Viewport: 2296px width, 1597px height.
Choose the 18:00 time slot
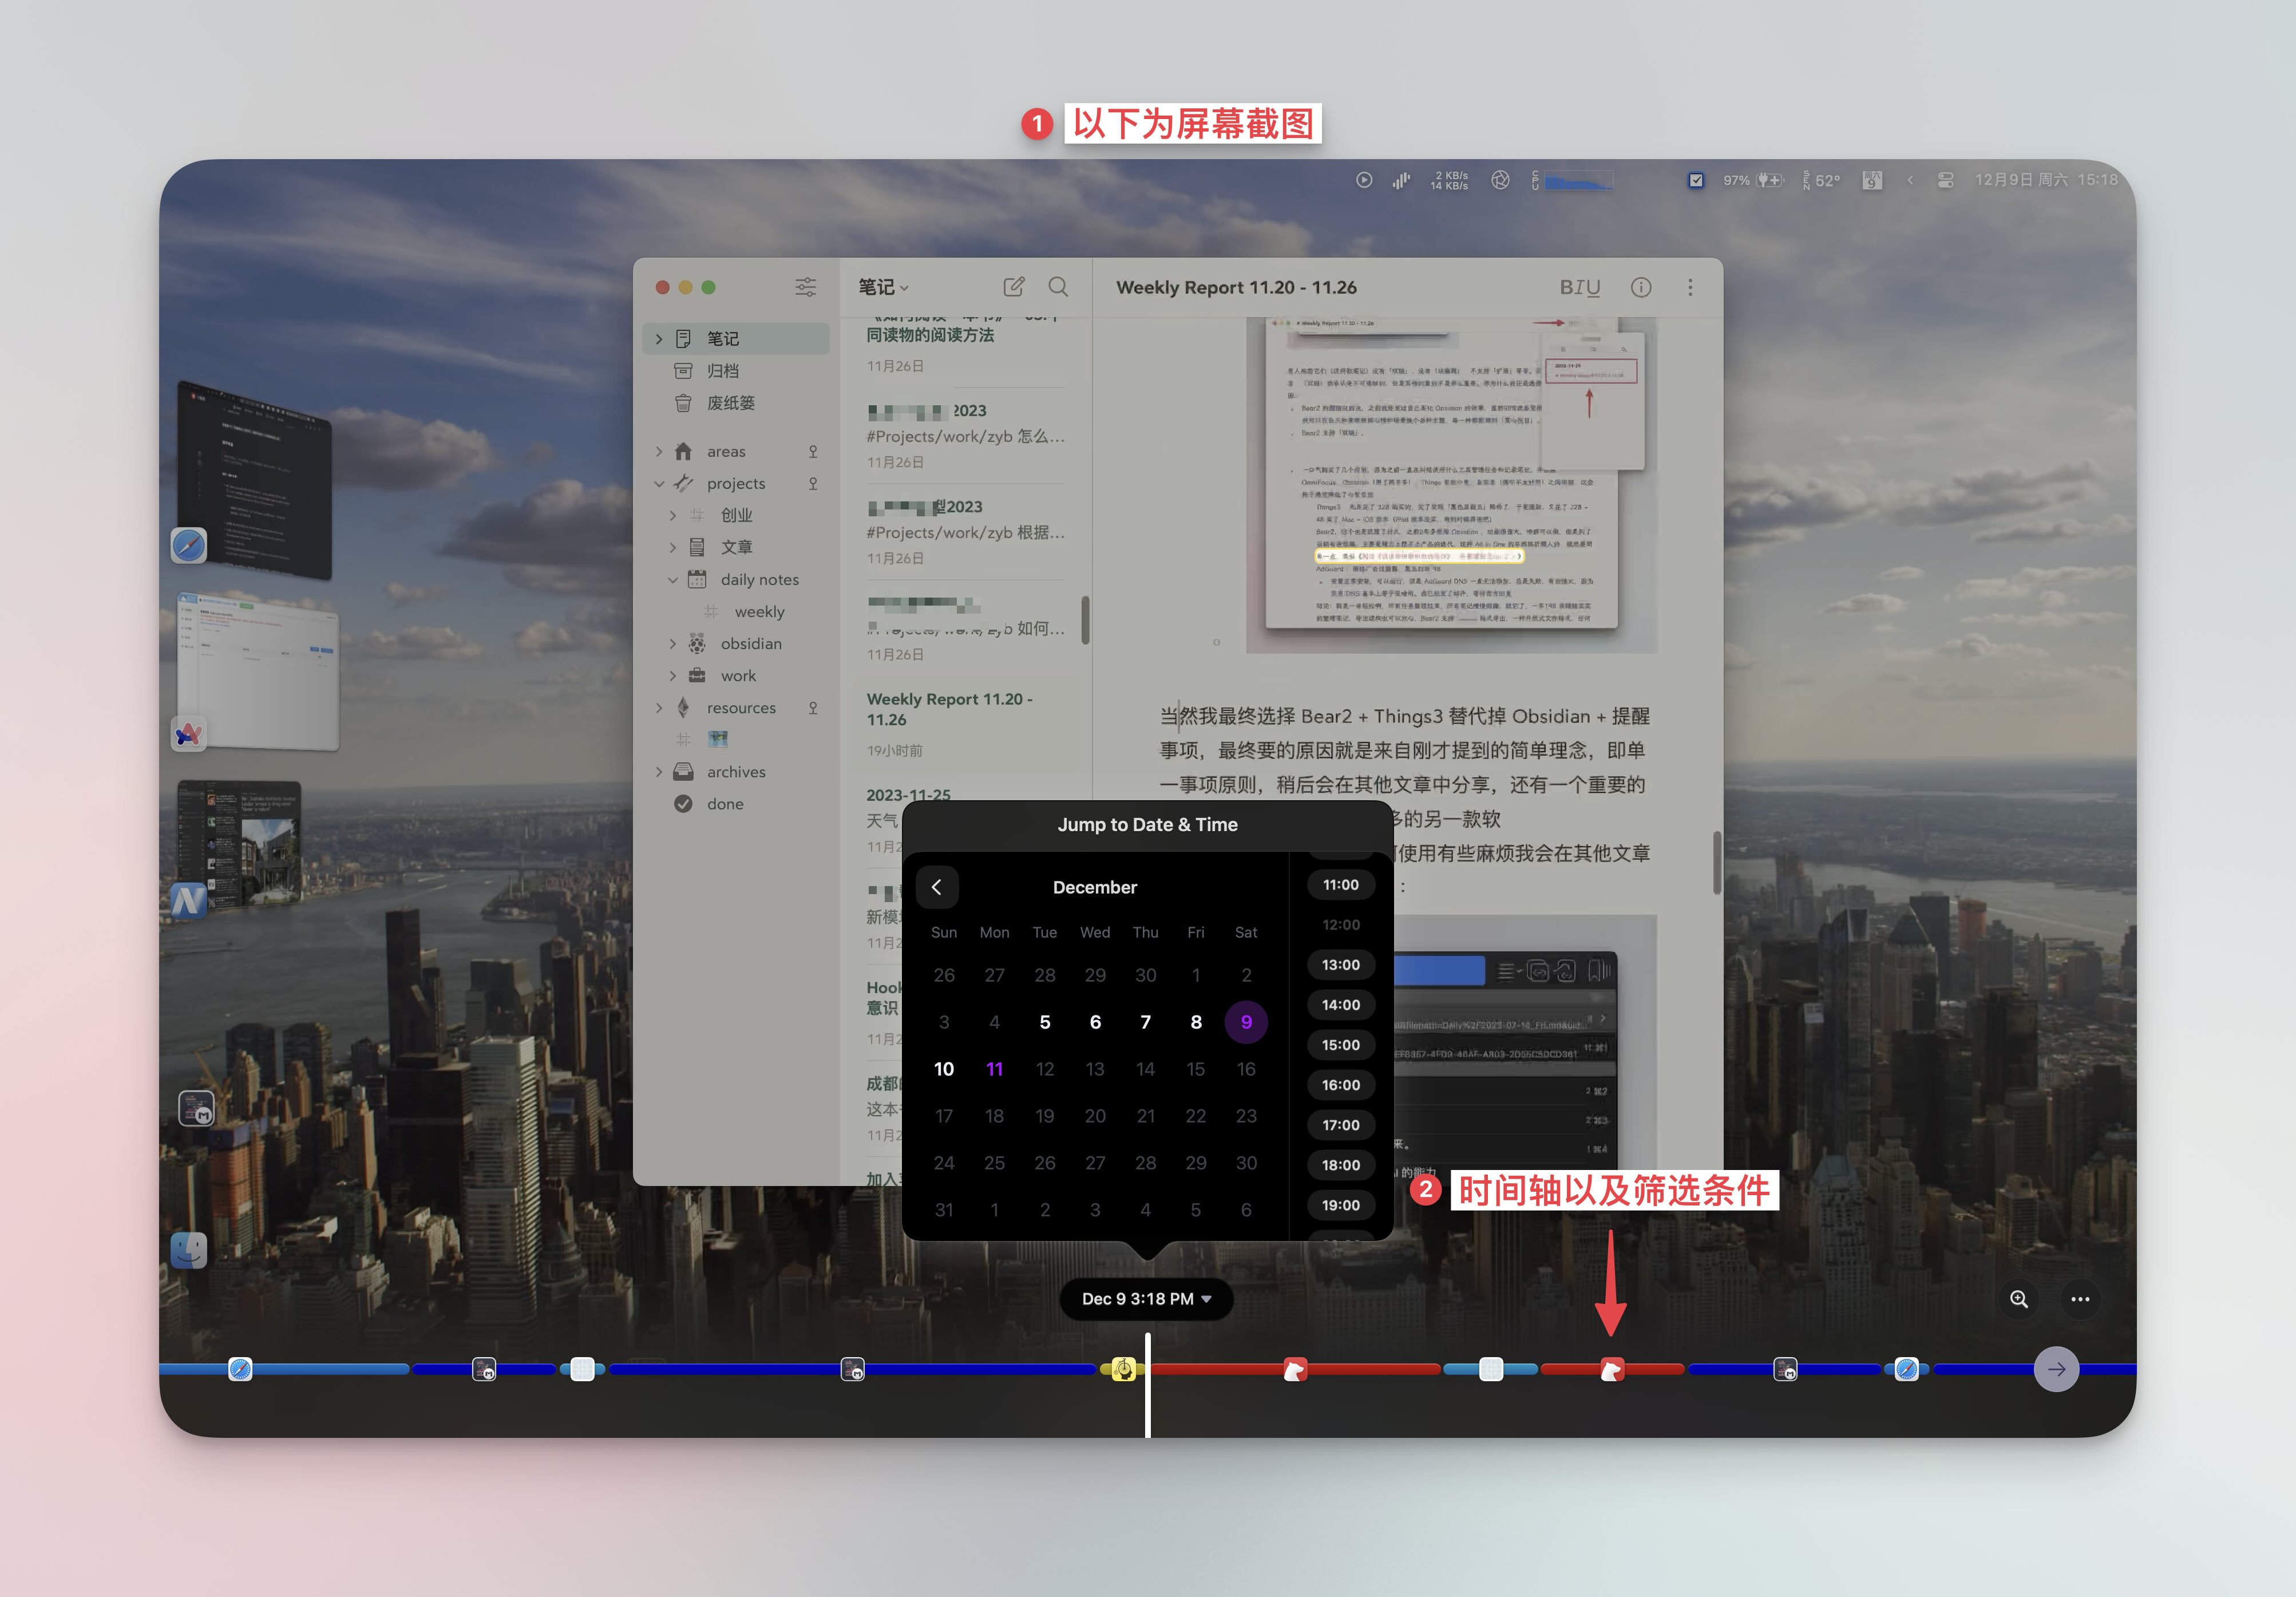click(1340, 1164)
